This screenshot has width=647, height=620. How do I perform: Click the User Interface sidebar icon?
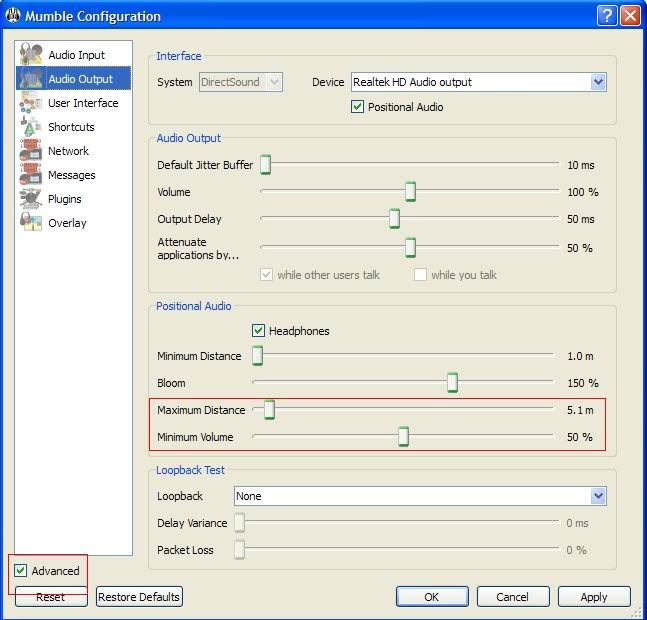(31, 102)
